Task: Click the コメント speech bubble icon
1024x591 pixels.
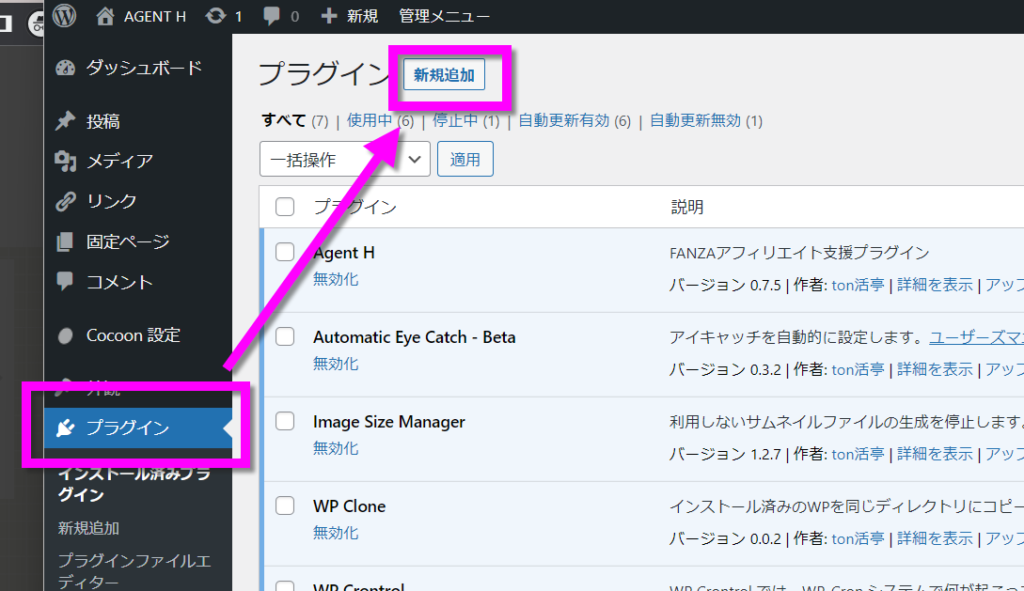Action: tap(65, 281)
